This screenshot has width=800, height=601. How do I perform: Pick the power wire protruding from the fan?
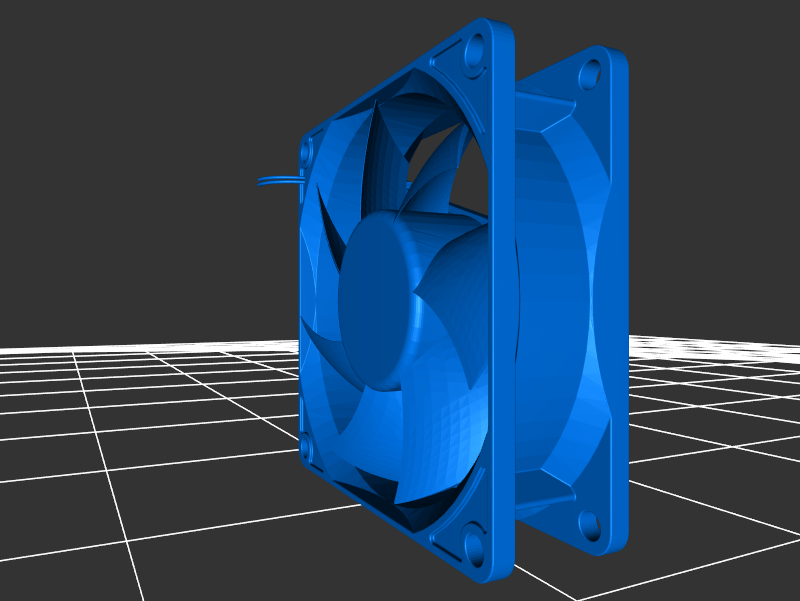click(277, 181)
